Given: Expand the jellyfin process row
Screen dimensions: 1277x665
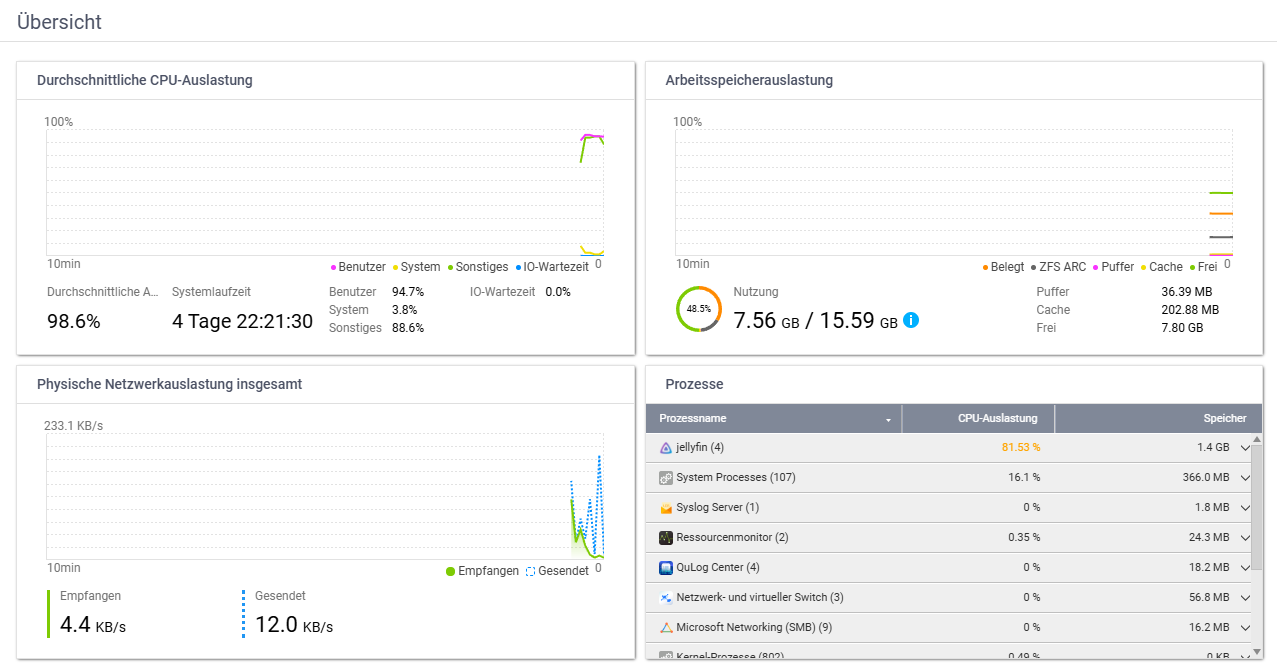Looking at the screenshot, I should tap(1245, 448).
